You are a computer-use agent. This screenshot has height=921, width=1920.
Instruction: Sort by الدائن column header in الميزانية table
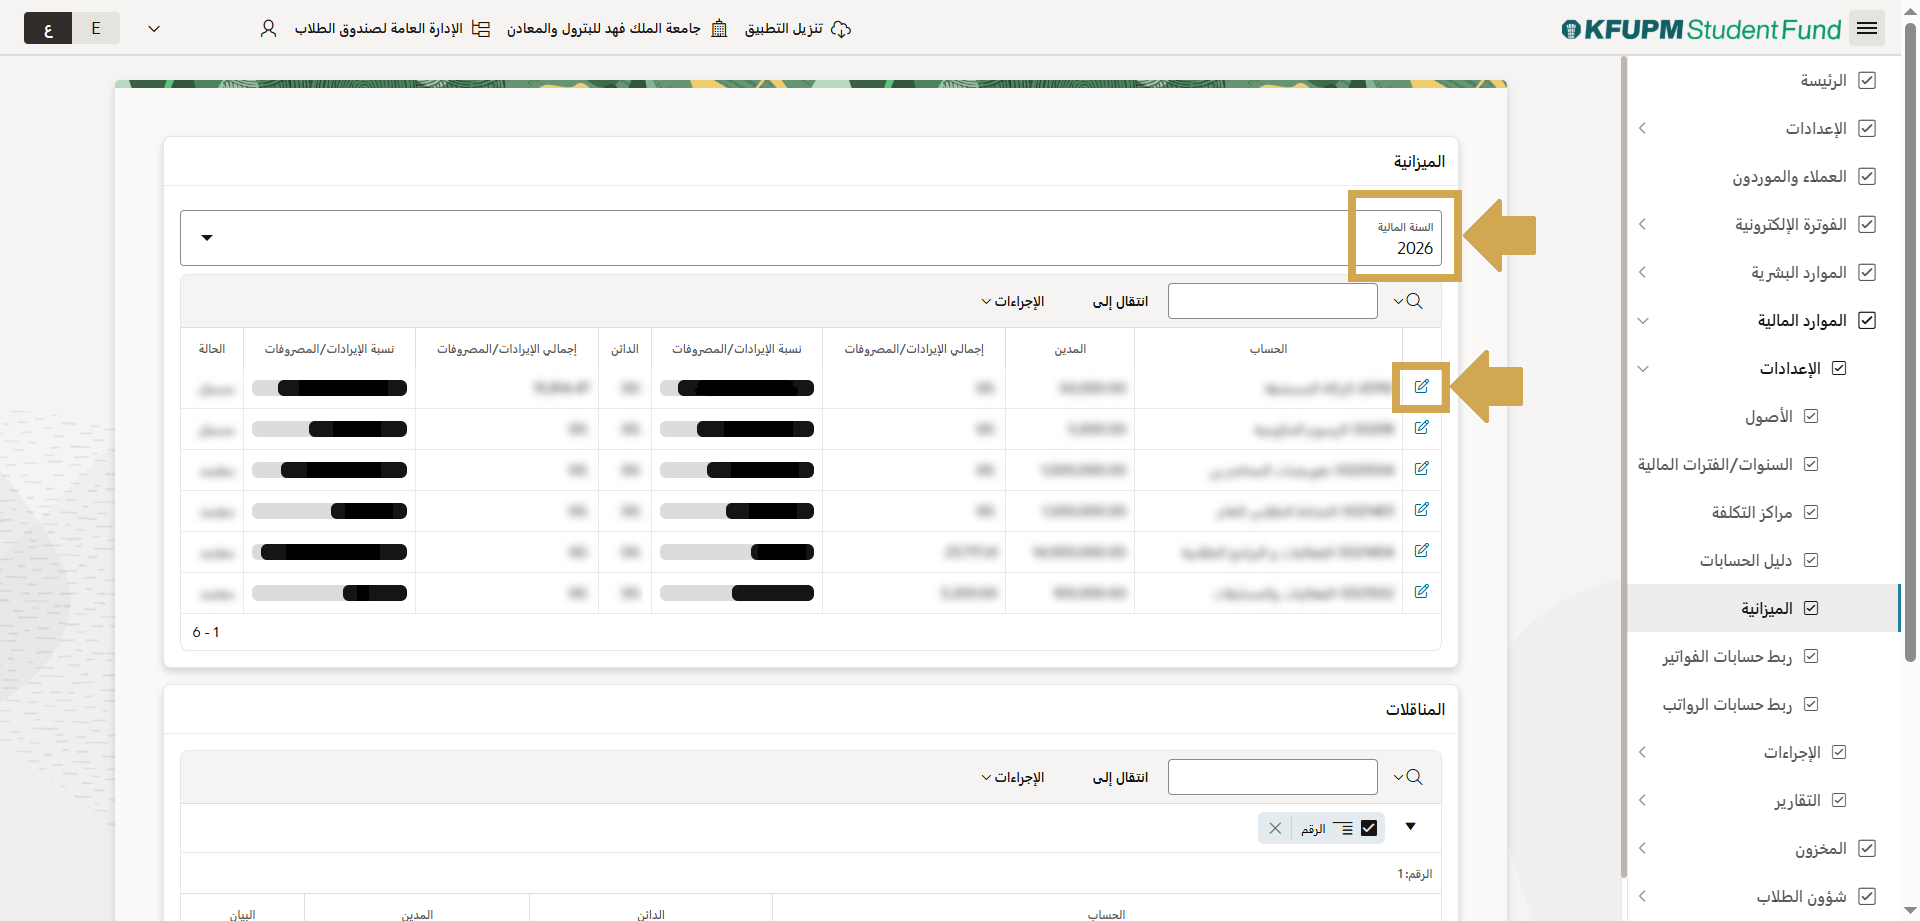tap(625, 349)
